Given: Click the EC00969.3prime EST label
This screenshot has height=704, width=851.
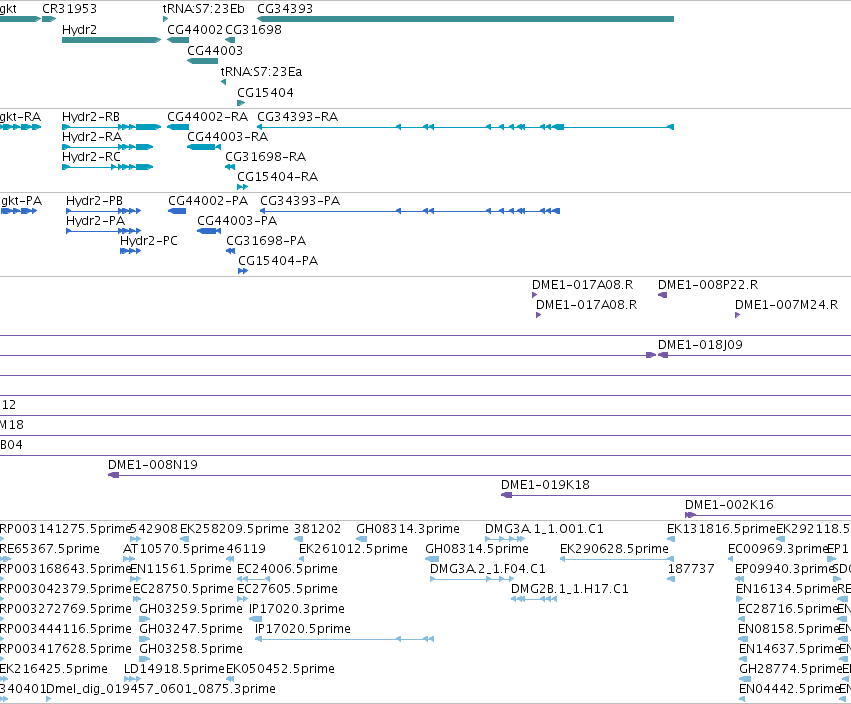Looking at the screenshot, I should coord(777,549).
